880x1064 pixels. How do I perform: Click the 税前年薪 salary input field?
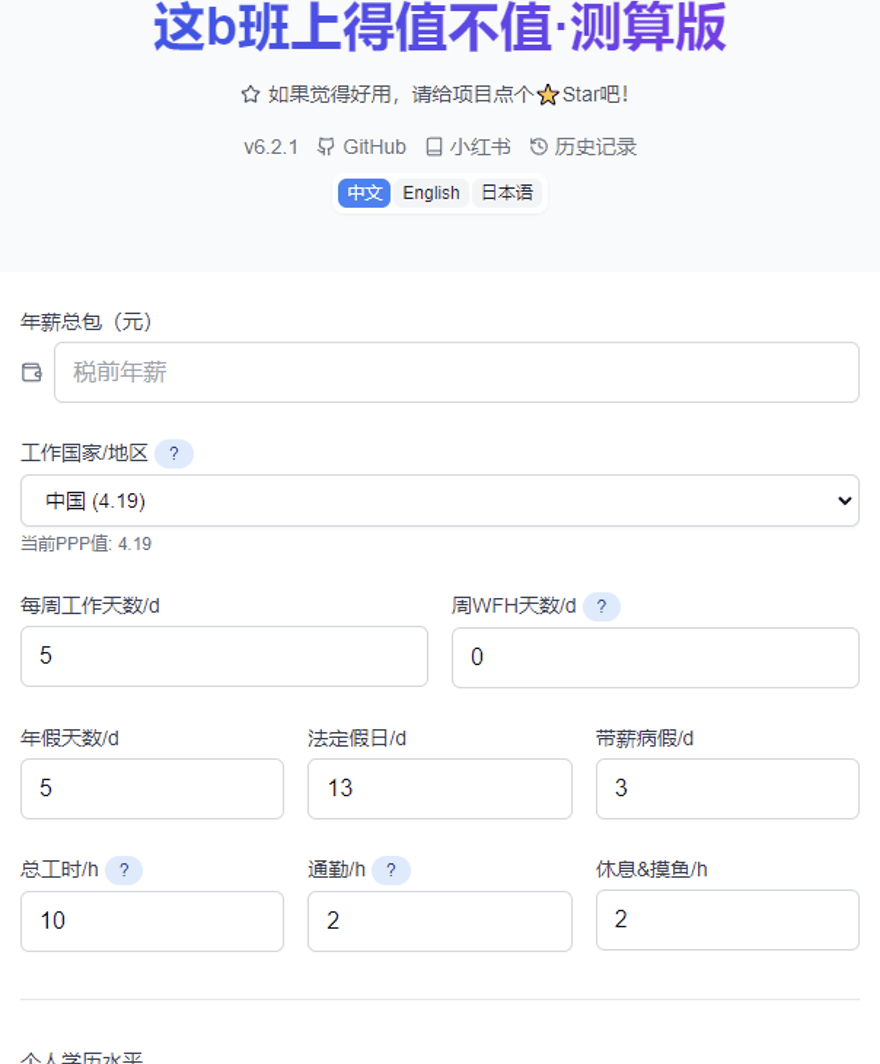point(457,372)
